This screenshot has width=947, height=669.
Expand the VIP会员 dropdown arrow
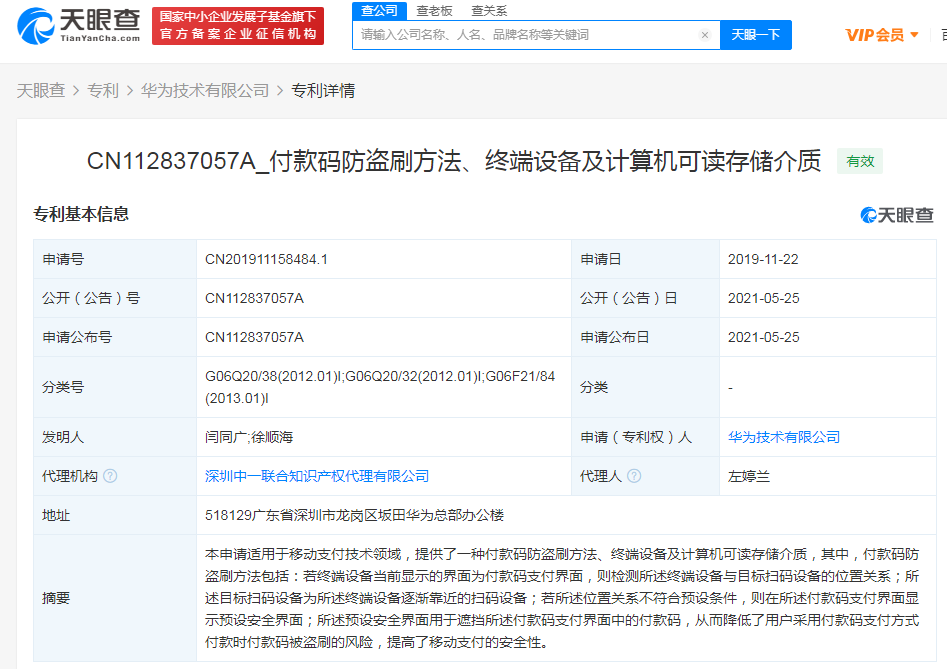click(913, 33)
